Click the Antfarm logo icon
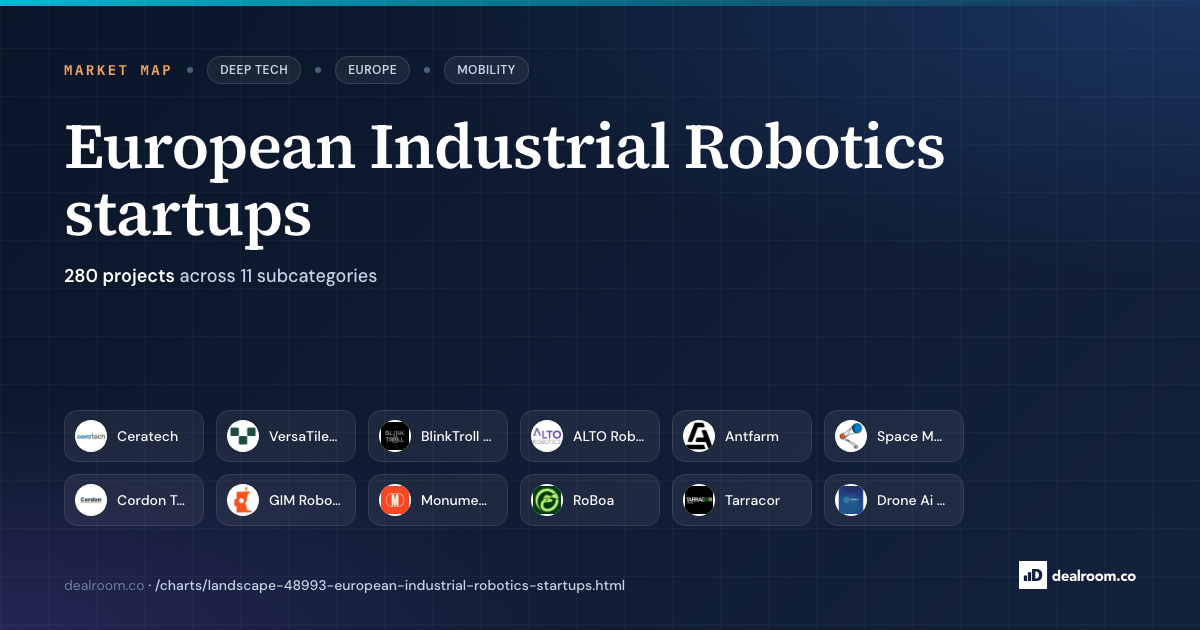The width and height of the screenshot is (1200, 630). pyautogui.click(x=699, y=436)
